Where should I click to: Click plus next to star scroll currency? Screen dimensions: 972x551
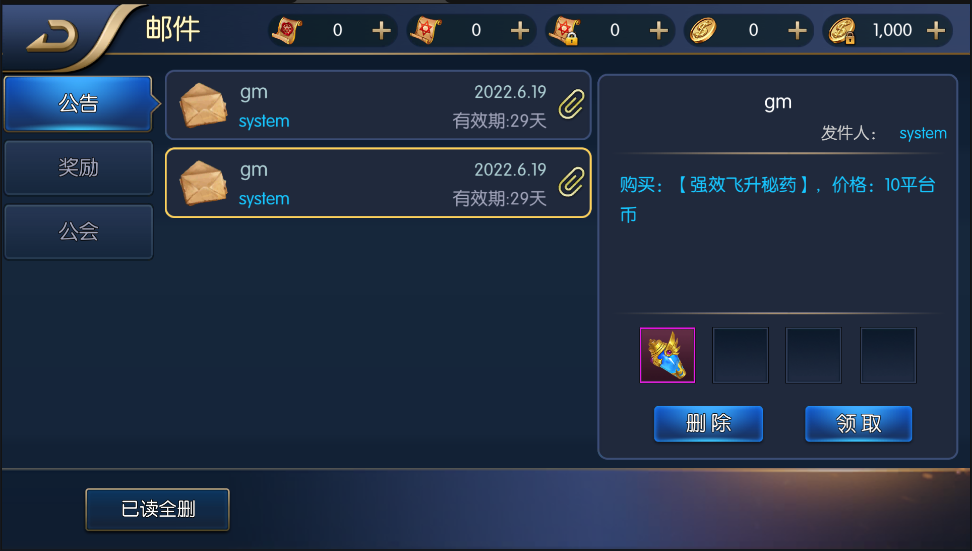click(519, 30)
